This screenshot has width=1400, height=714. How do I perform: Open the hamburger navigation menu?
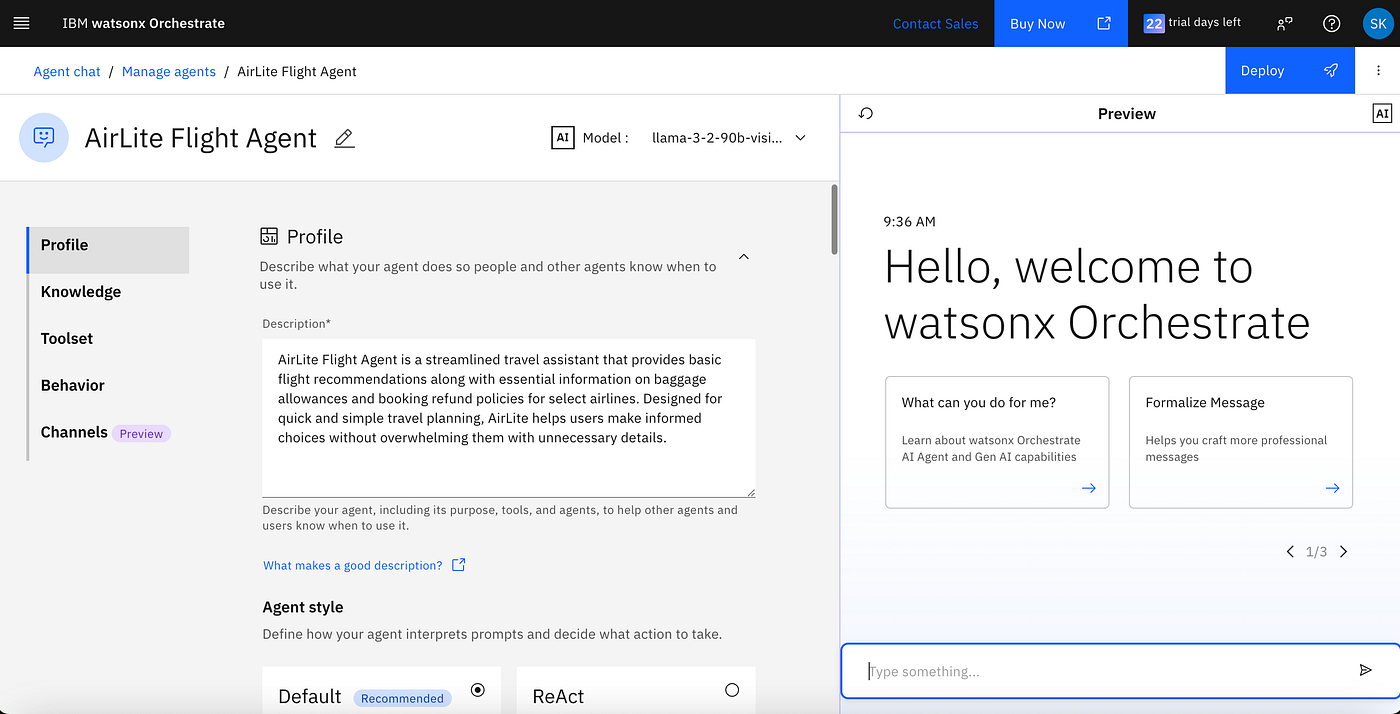click(22, 23)
